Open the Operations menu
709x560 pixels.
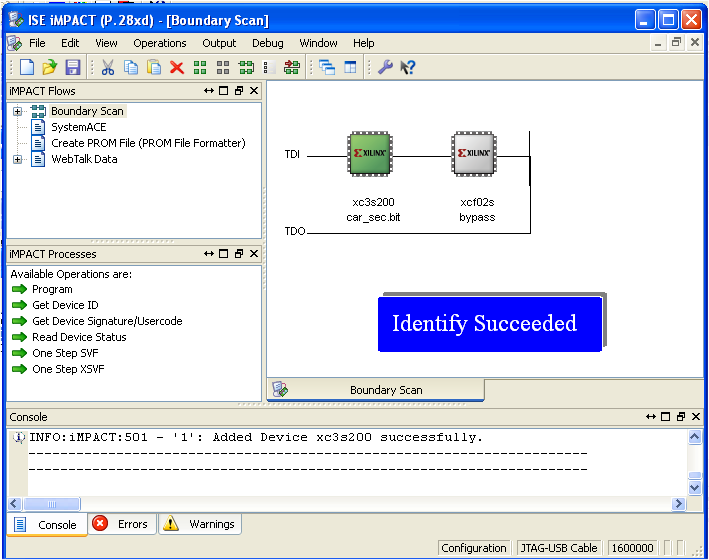pos(159,43)
